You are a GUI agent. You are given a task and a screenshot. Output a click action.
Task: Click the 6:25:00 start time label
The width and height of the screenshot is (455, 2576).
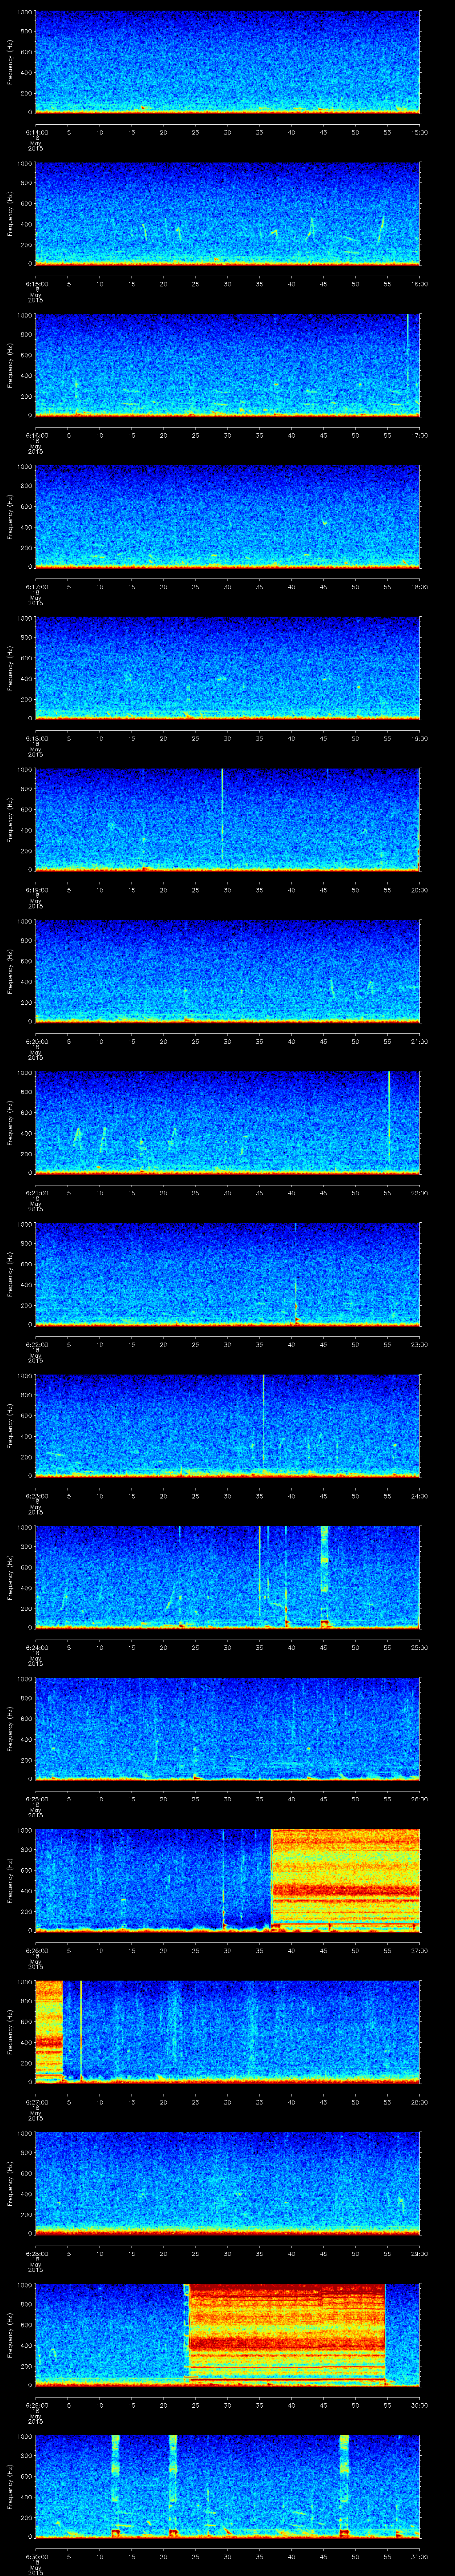(36, 1799)
